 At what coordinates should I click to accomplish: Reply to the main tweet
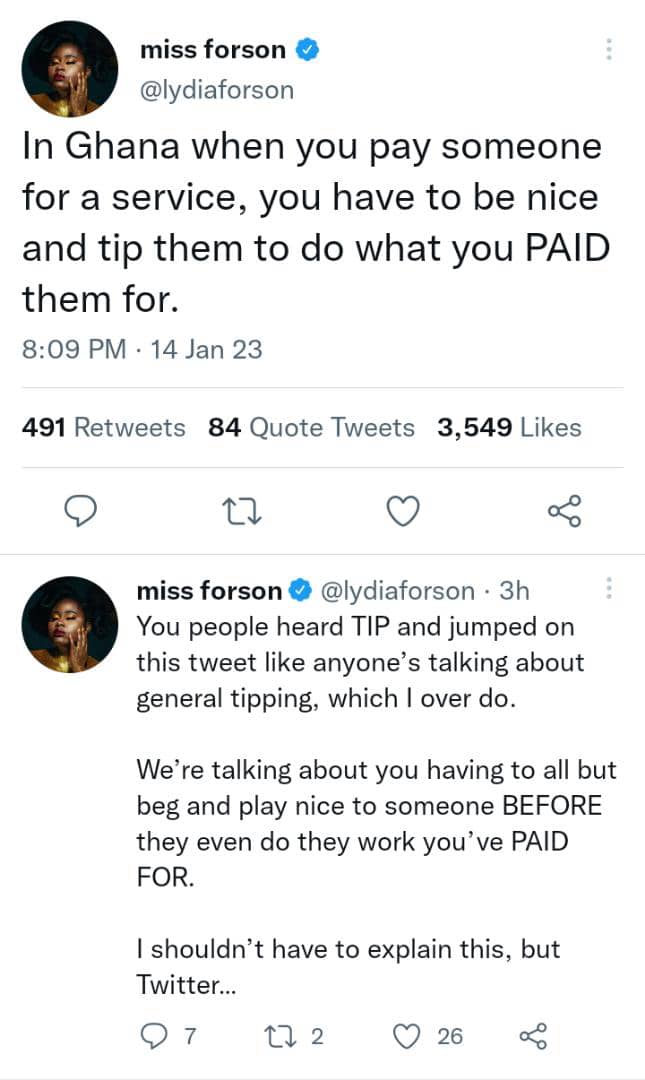coord(79,512)
